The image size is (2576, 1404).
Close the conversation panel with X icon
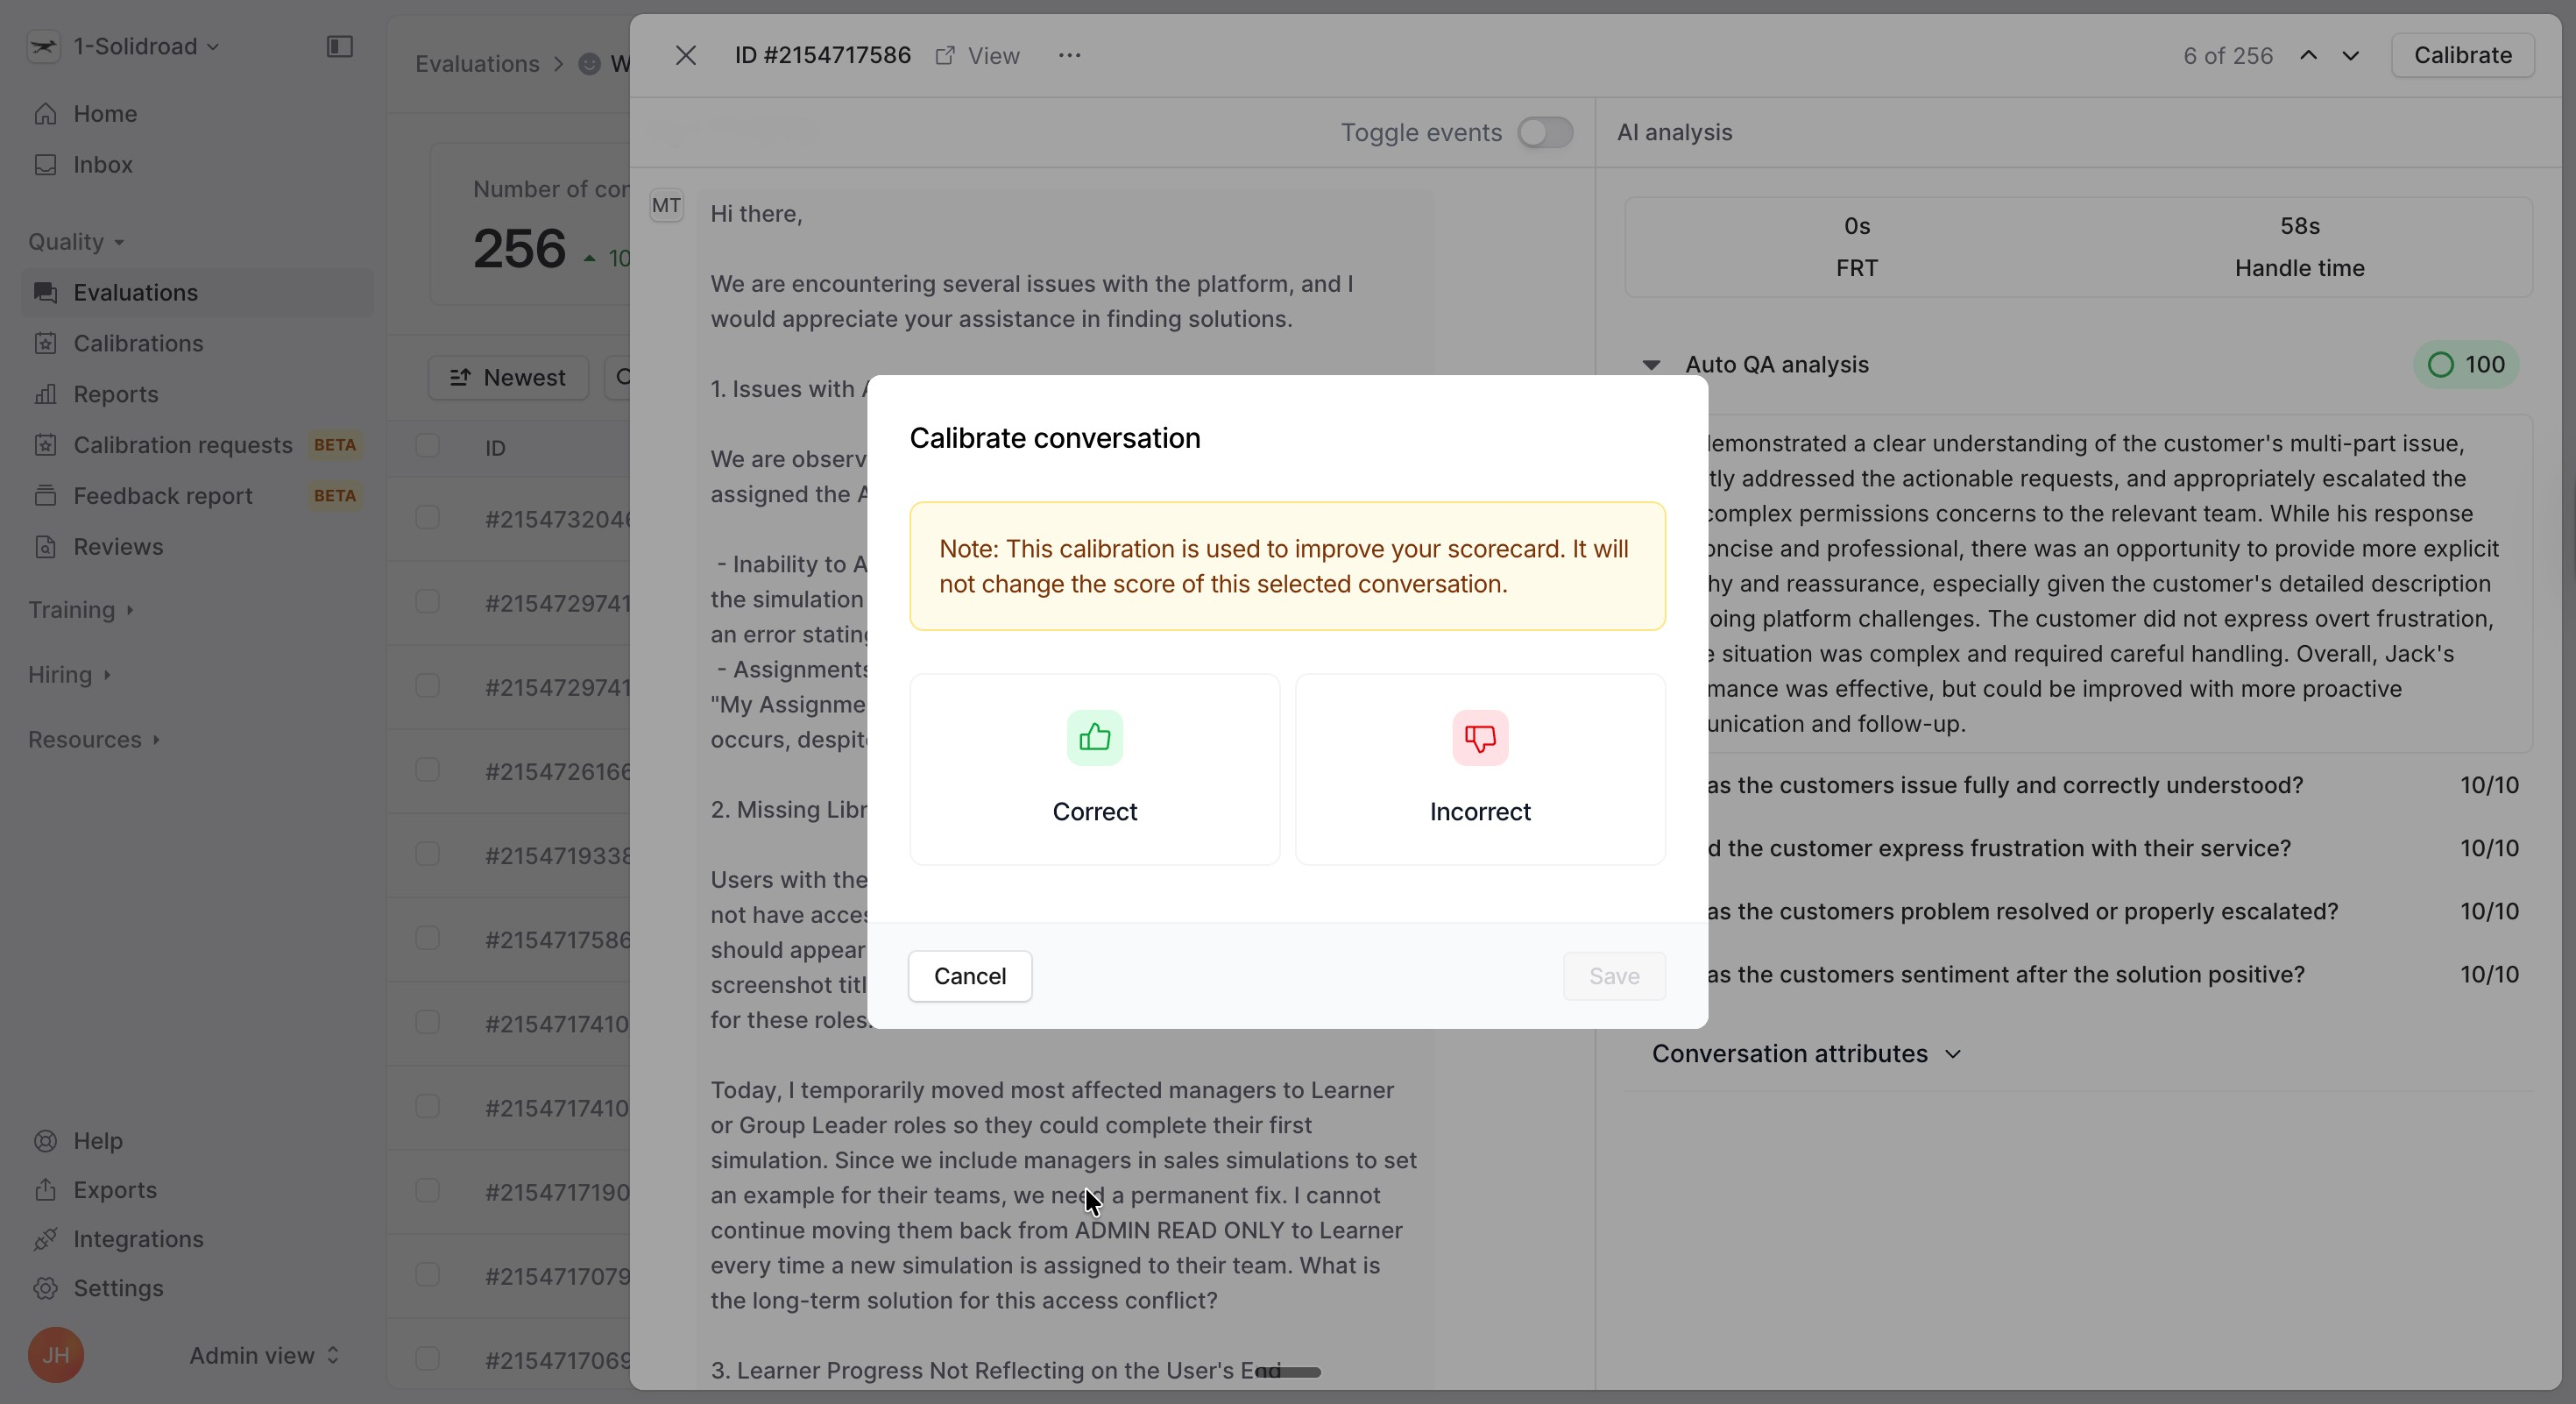tap(685, 55)
